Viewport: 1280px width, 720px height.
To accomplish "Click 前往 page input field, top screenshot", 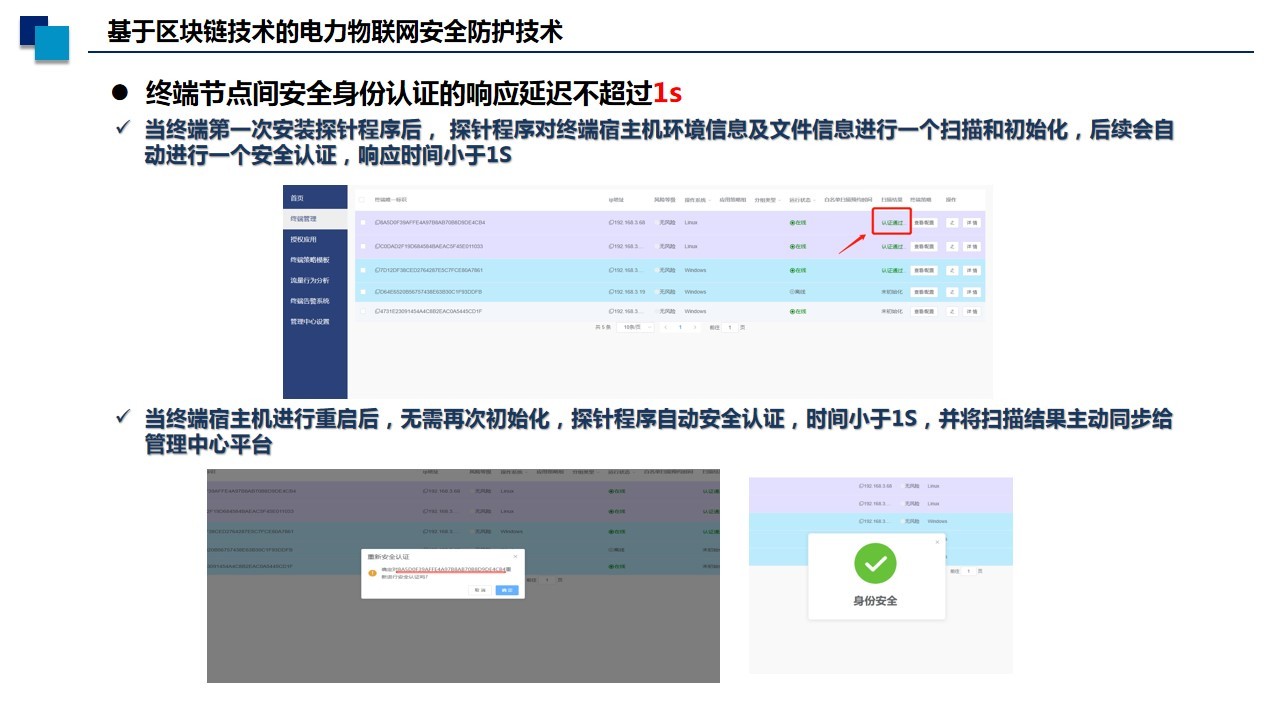I will click(730, 327).
